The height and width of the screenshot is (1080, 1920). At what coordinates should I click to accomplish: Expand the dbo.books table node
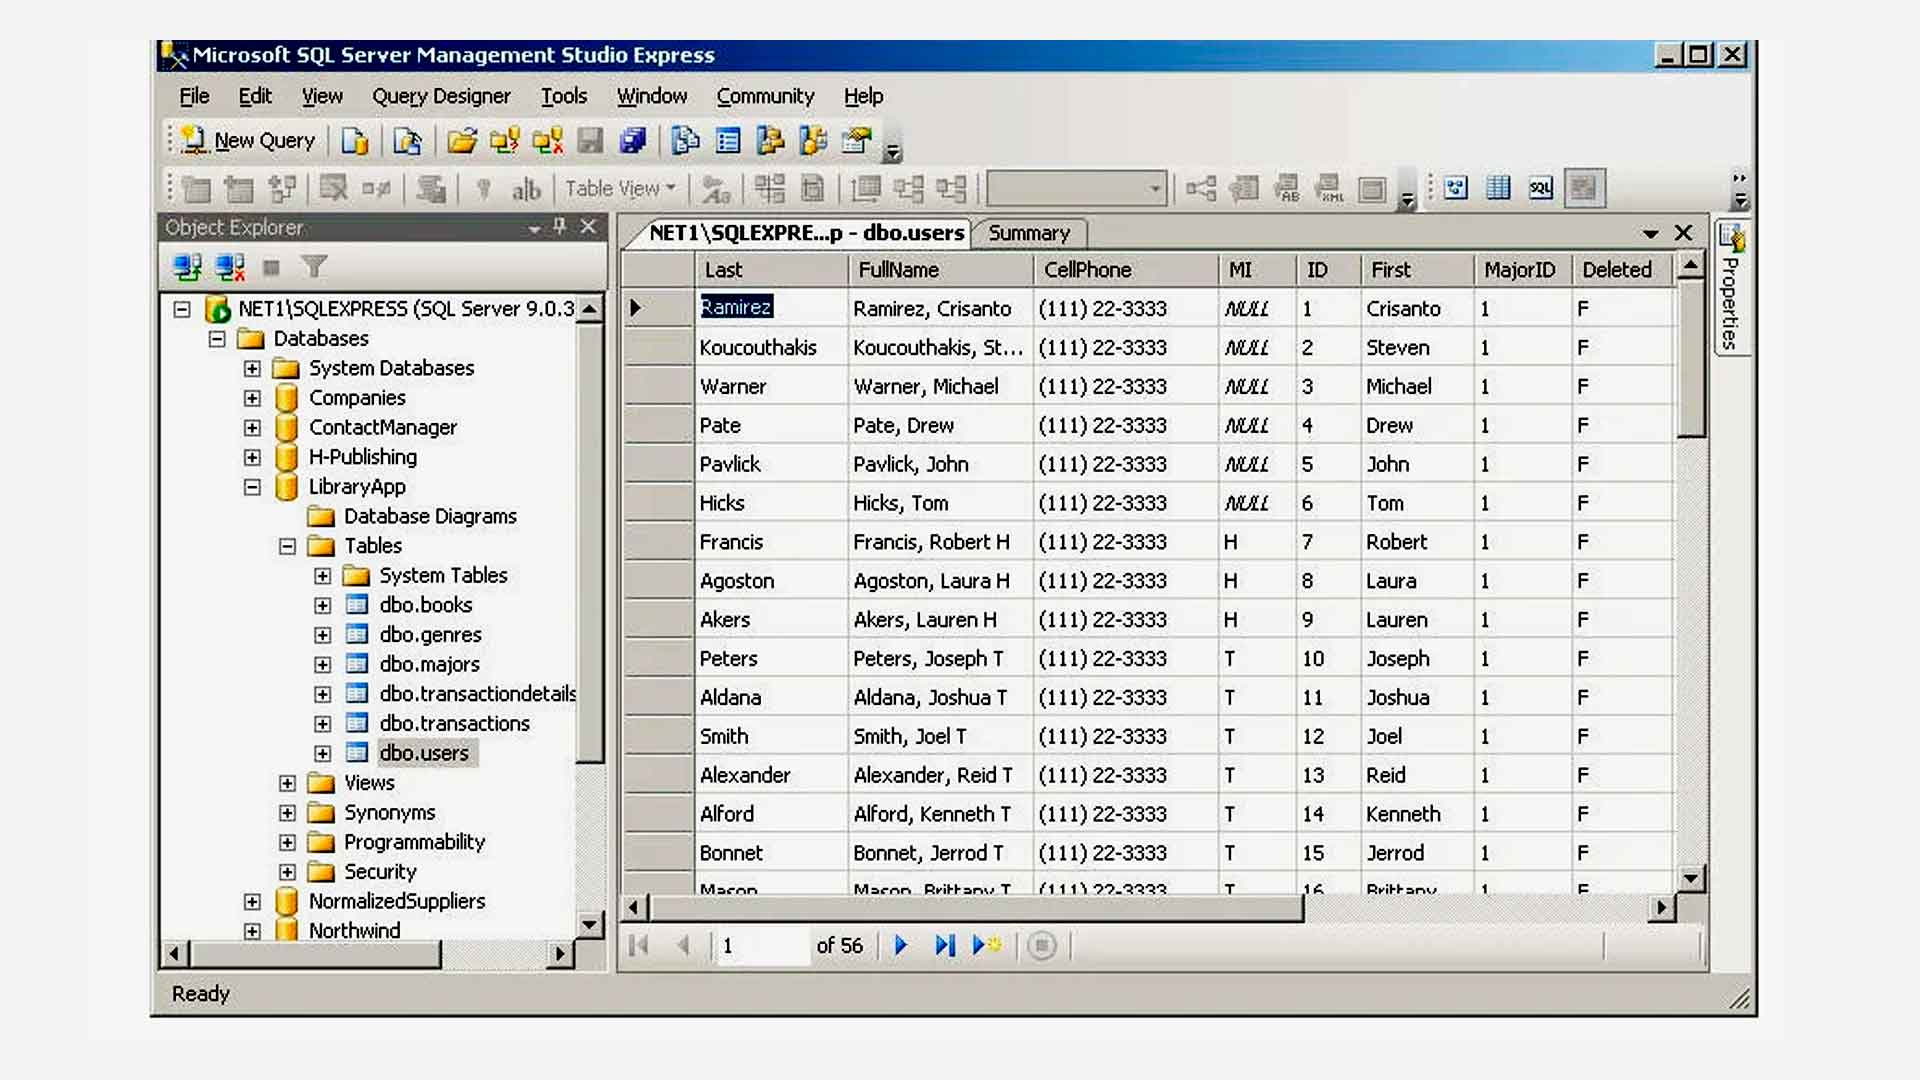(x=322, y=604)
